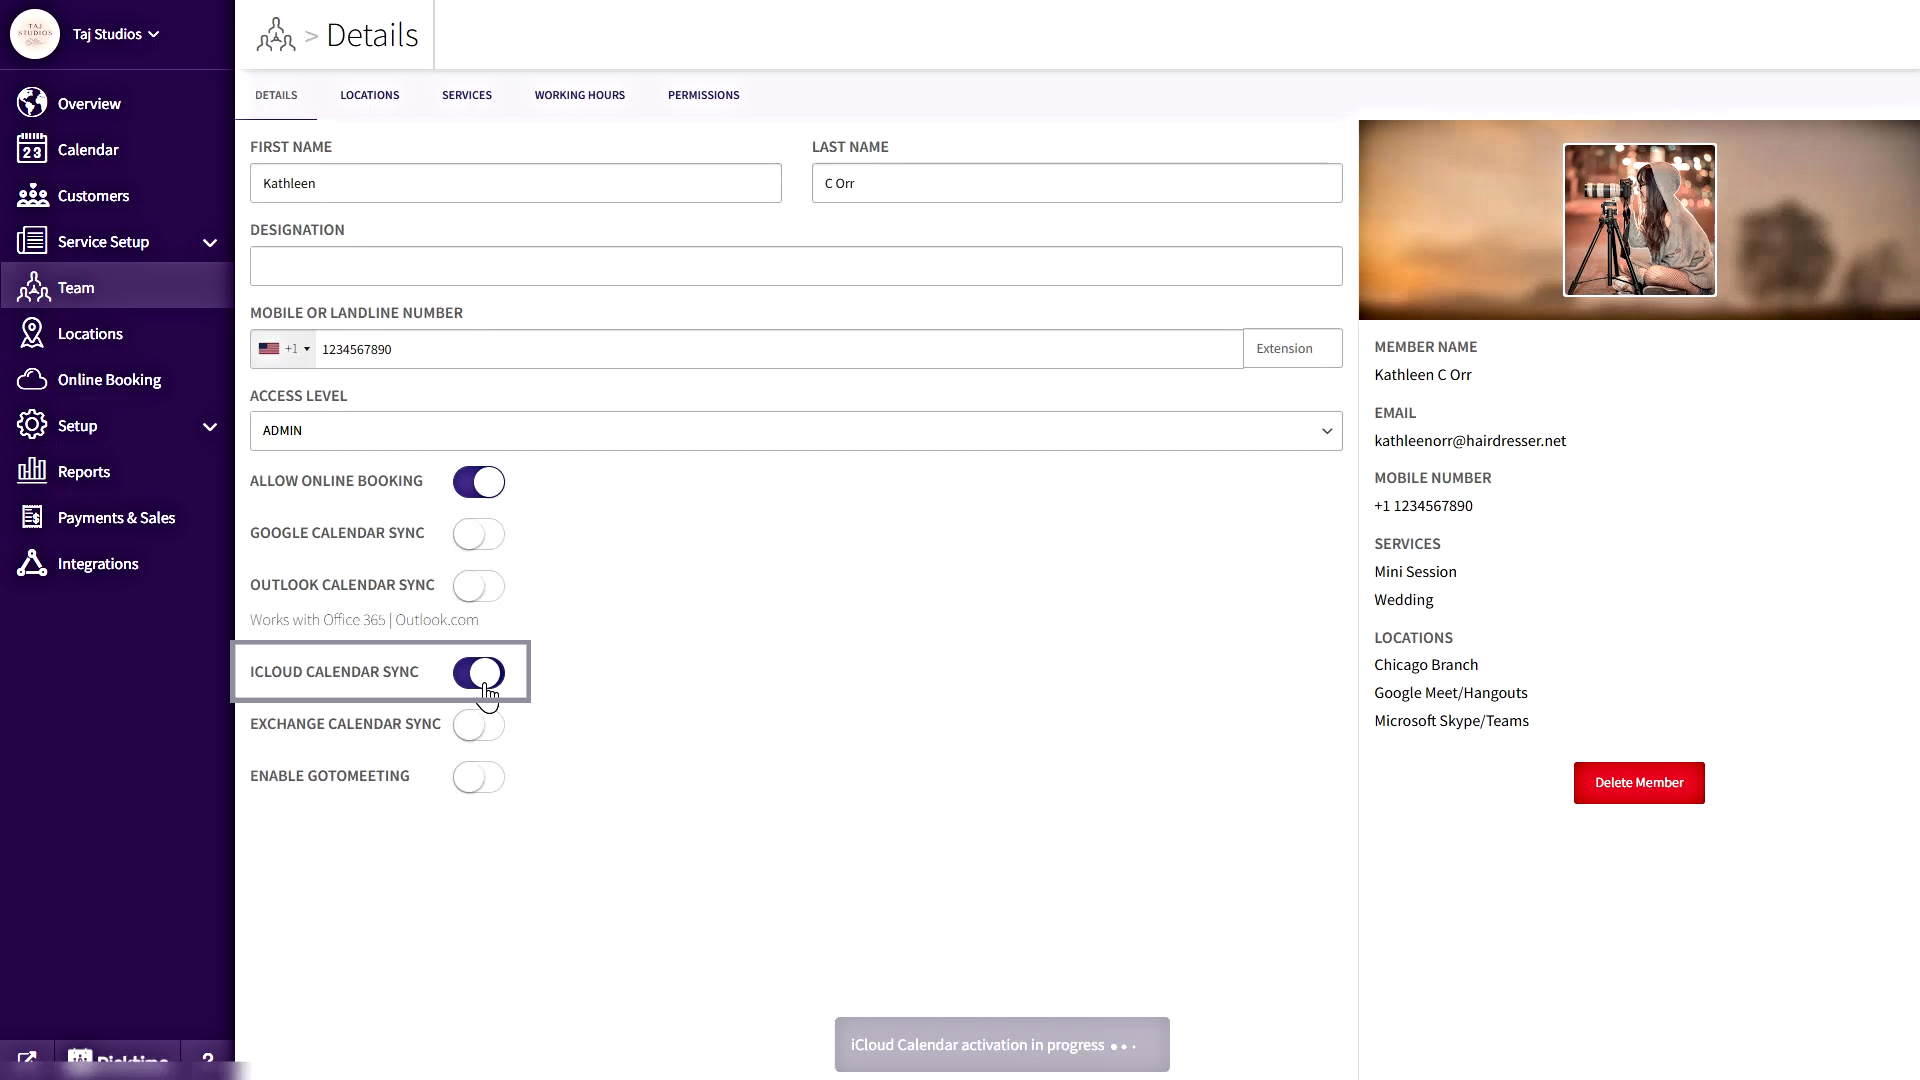Click the Customers group icon
The height and width of the screenshot is (1080, 1920).
click(x=32, y=195)
